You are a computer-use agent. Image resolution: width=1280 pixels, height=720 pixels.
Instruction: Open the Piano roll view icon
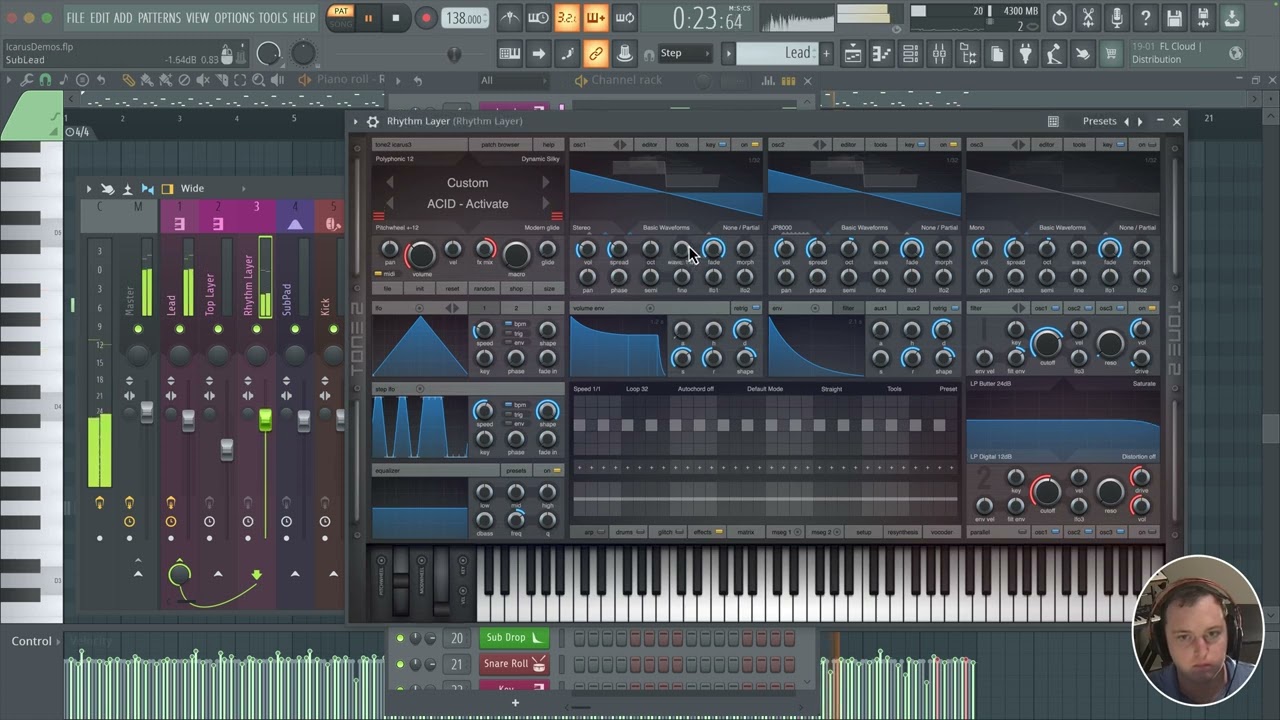[881, 54]
